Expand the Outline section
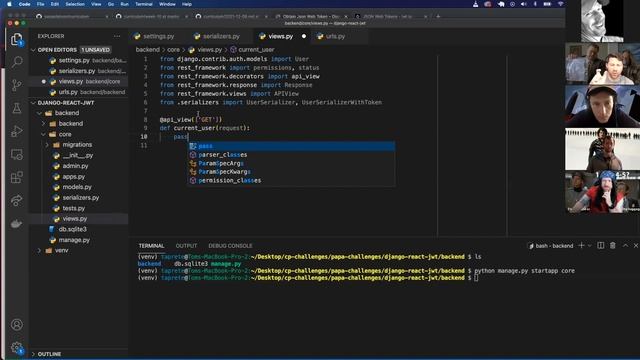The width and height of the screenshot is (640, 360). tap(33, 354)
